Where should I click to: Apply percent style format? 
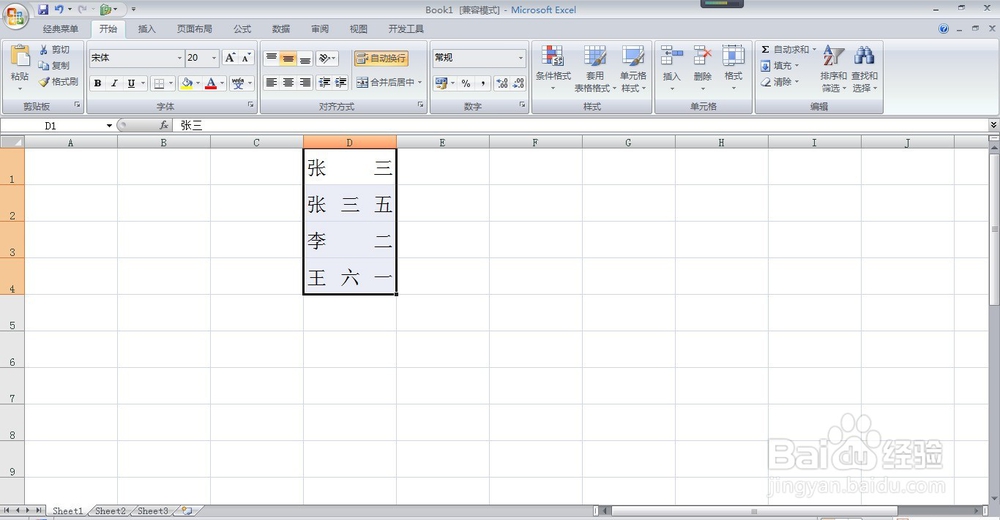[466, 83]
